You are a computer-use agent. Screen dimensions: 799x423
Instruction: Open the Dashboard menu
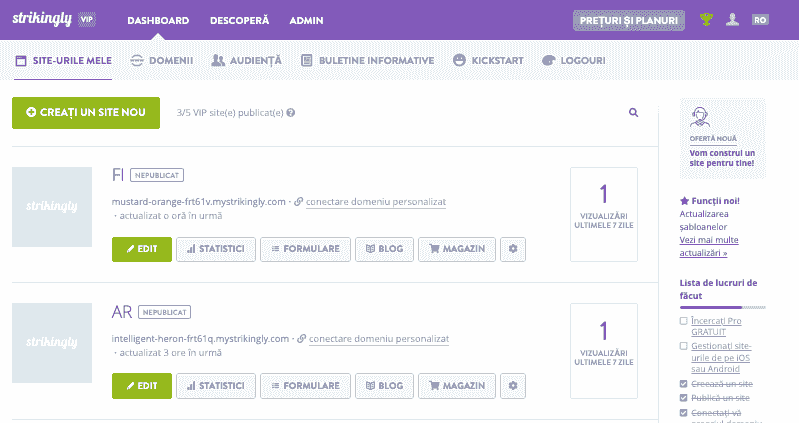[158, 20]
